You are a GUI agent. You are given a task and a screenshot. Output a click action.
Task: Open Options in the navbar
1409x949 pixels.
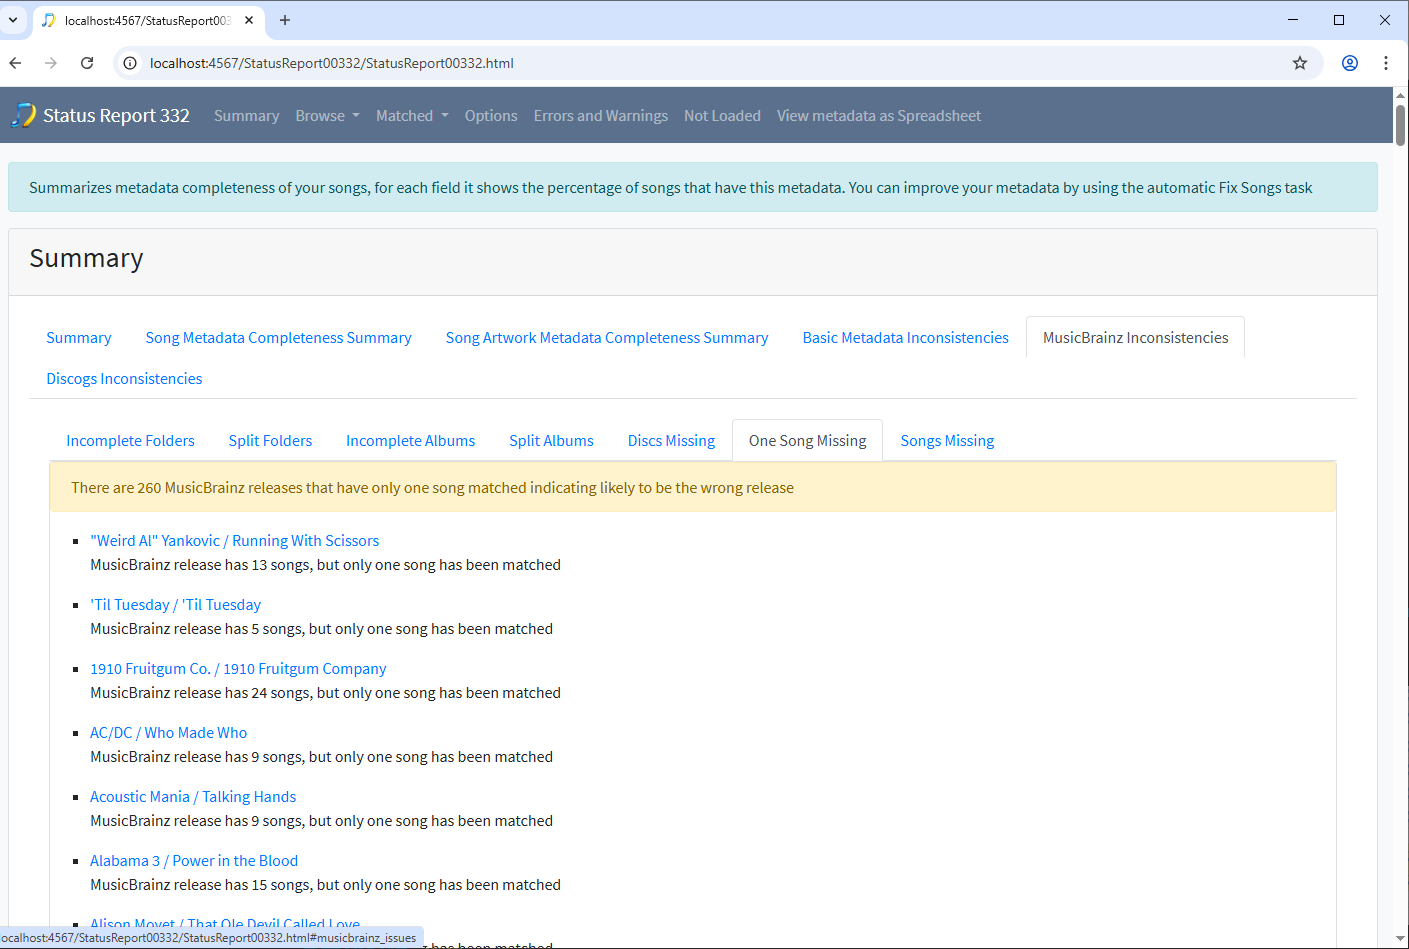click(x=491, y=116)
